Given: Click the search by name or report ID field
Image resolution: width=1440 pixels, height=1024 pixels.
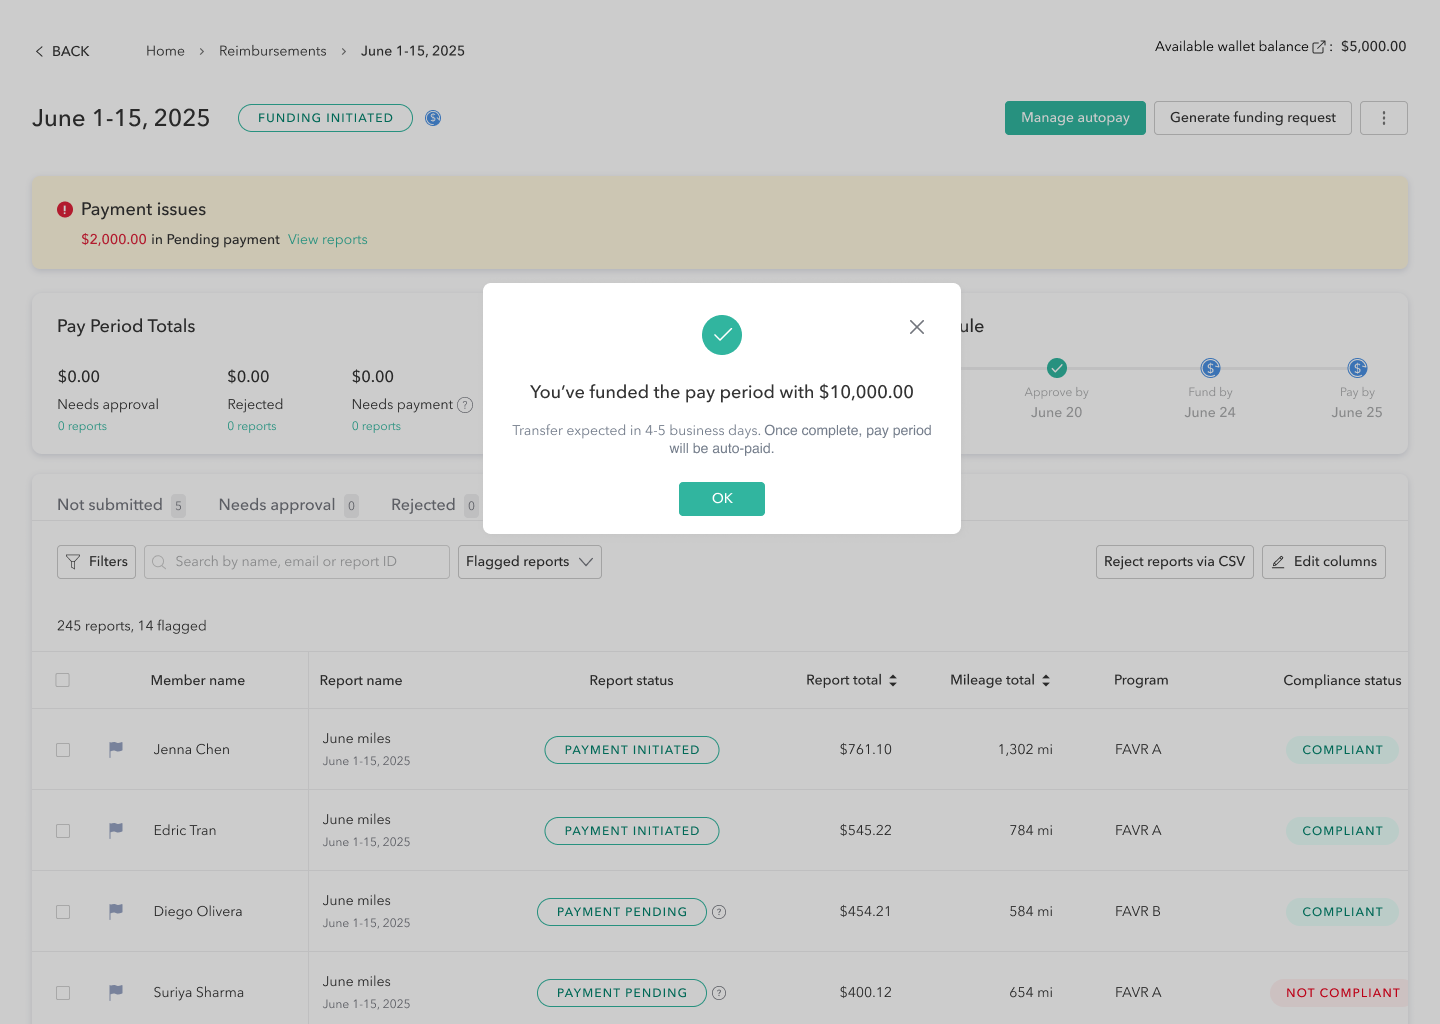Looking at the screenshot, I should point(297,562).
